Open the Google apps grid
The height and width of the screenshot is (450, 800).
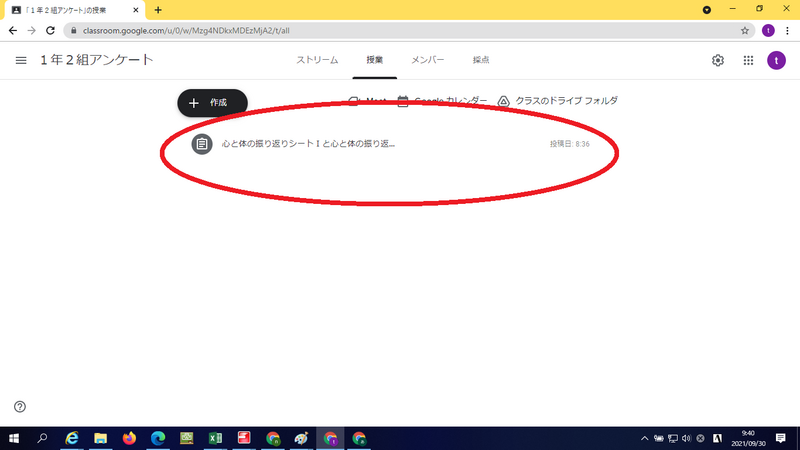point(748,60)
